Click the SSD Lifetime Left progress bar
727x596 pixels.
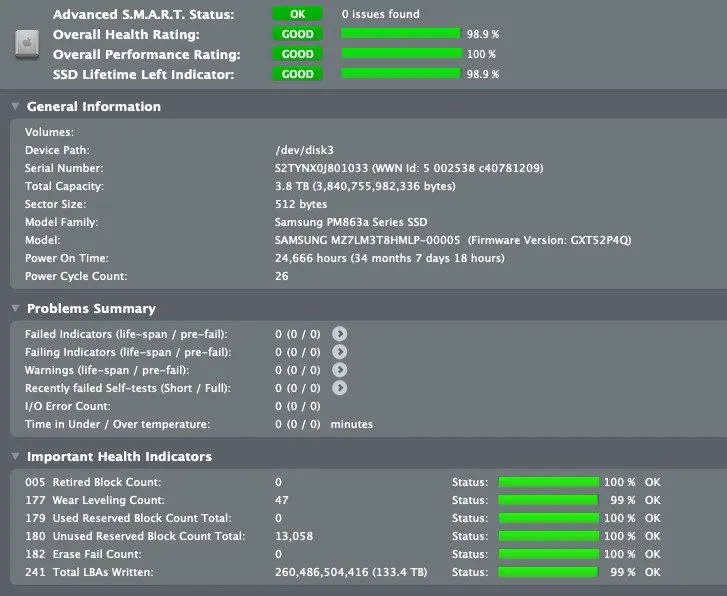401,73
